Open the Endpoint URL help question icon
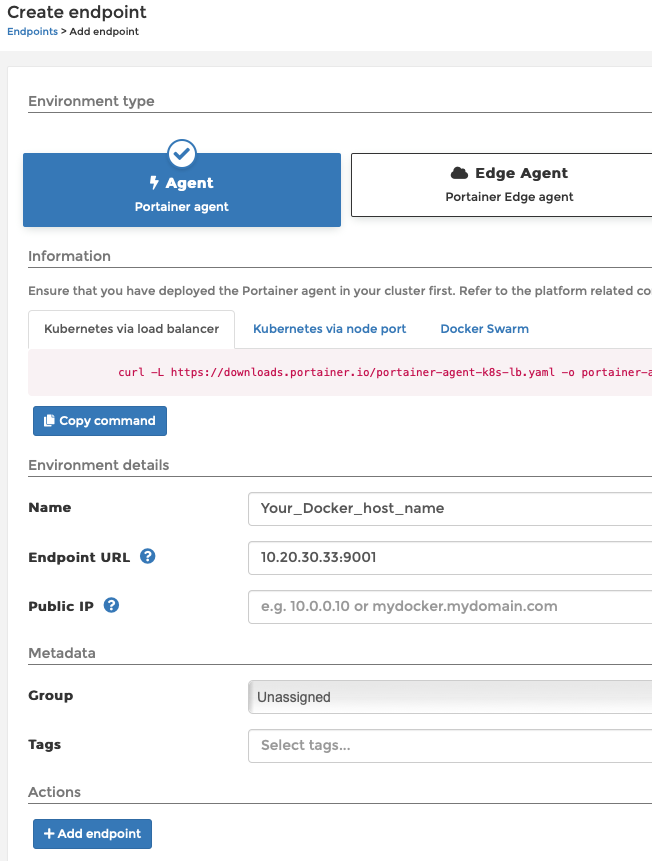 (147, 556)
